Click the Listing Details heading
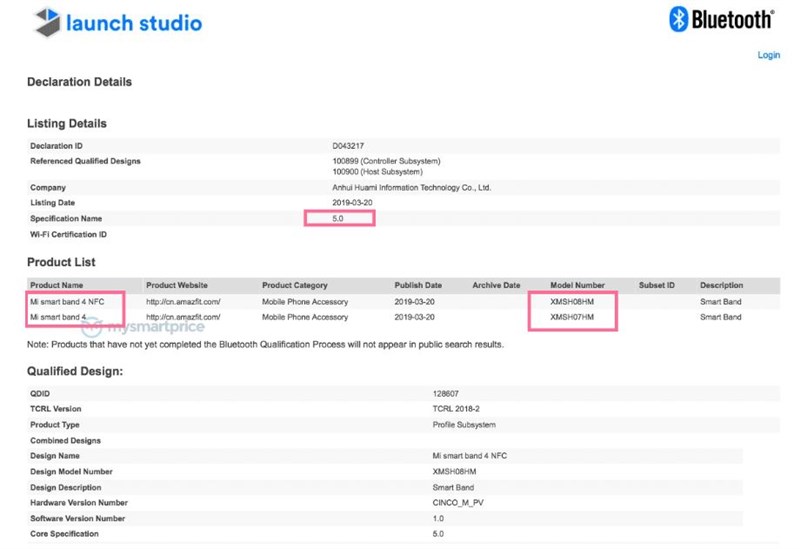The image size is (800, 549). 66,123
